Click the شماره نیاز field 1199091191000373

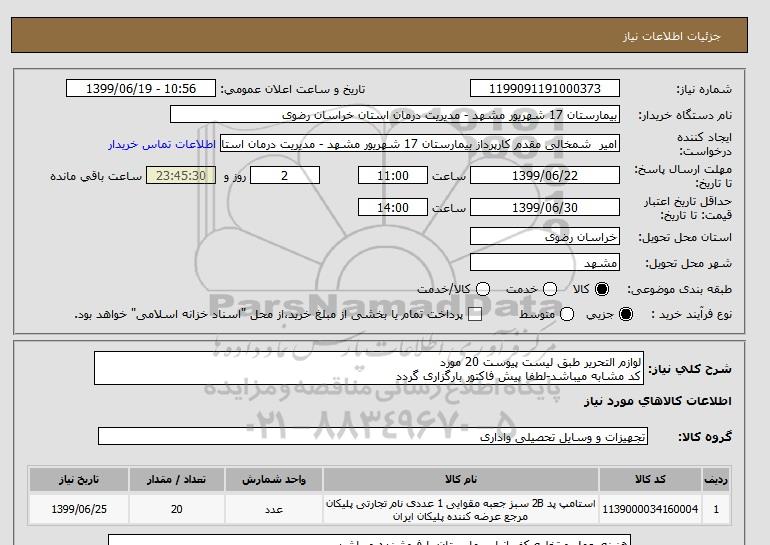pos(545,88)
